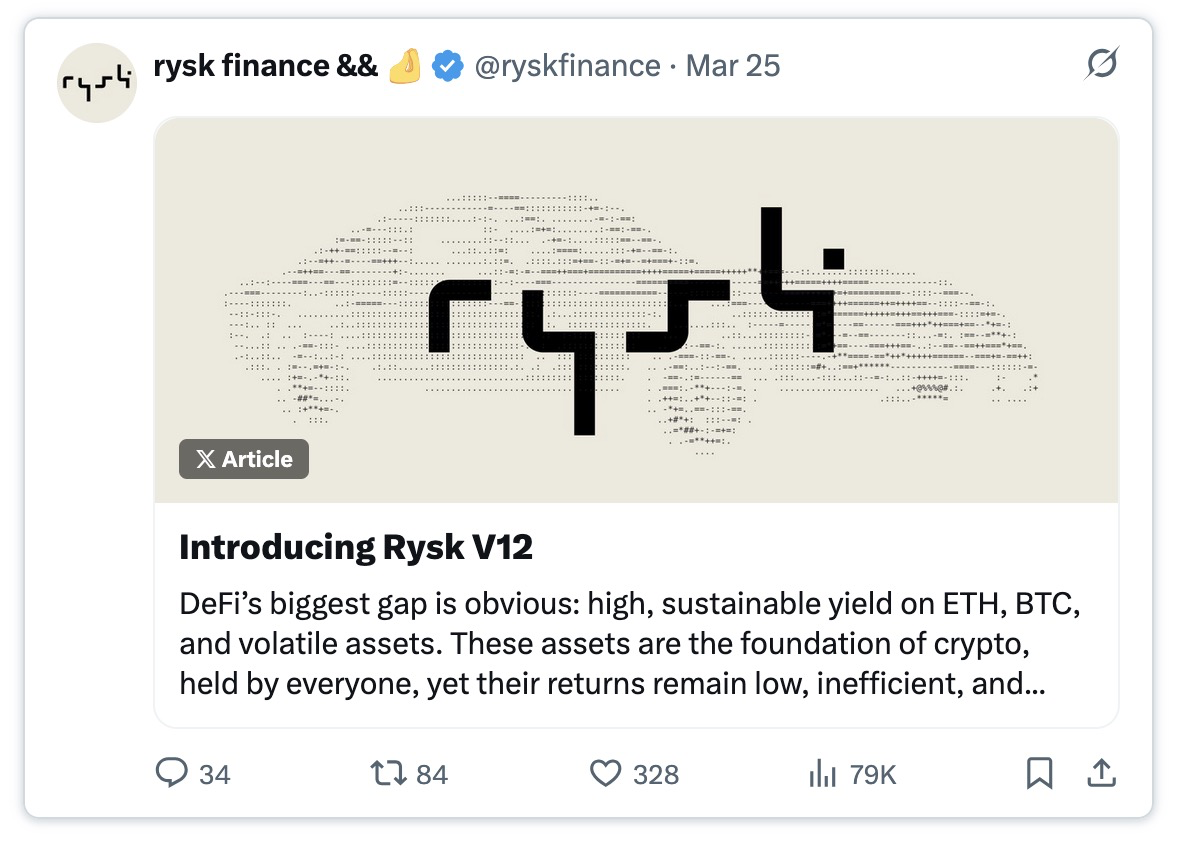This screenshot has width=1184, height=844.
Task: Open the @ryskfinance handle link
Action: [567, 66]
